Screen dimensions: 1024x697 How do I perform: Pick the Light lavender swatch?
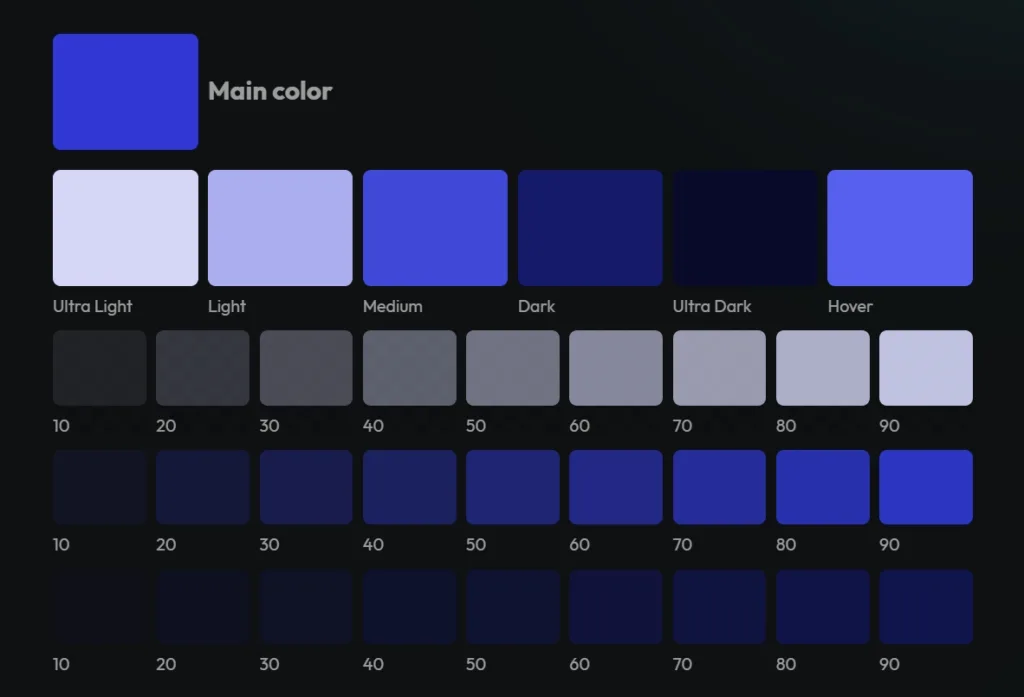[x=280, y=228]
